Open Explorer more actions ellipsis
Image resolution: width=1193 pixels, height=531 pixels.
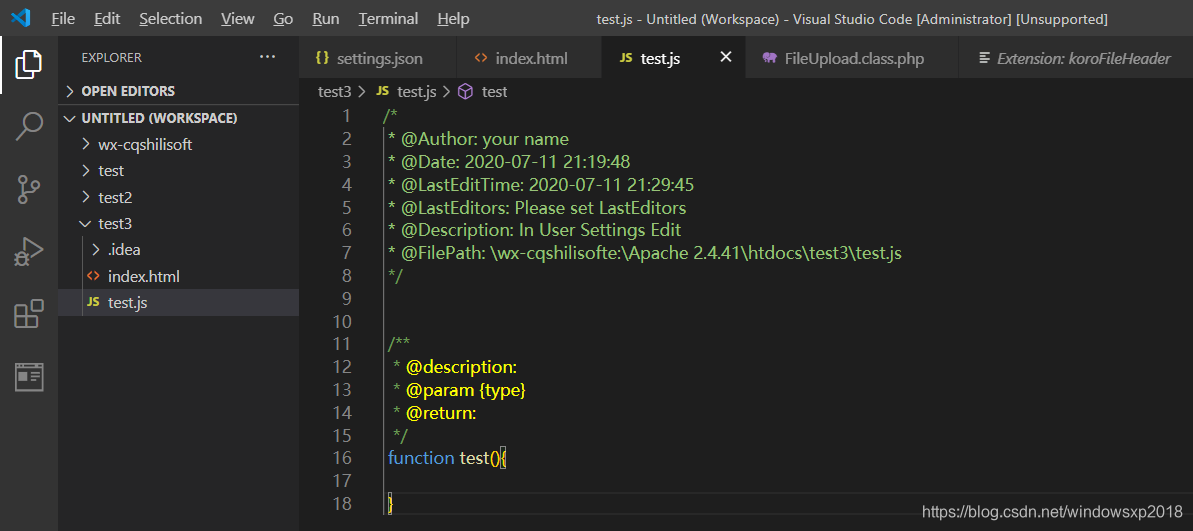click(x=267, y=57)
